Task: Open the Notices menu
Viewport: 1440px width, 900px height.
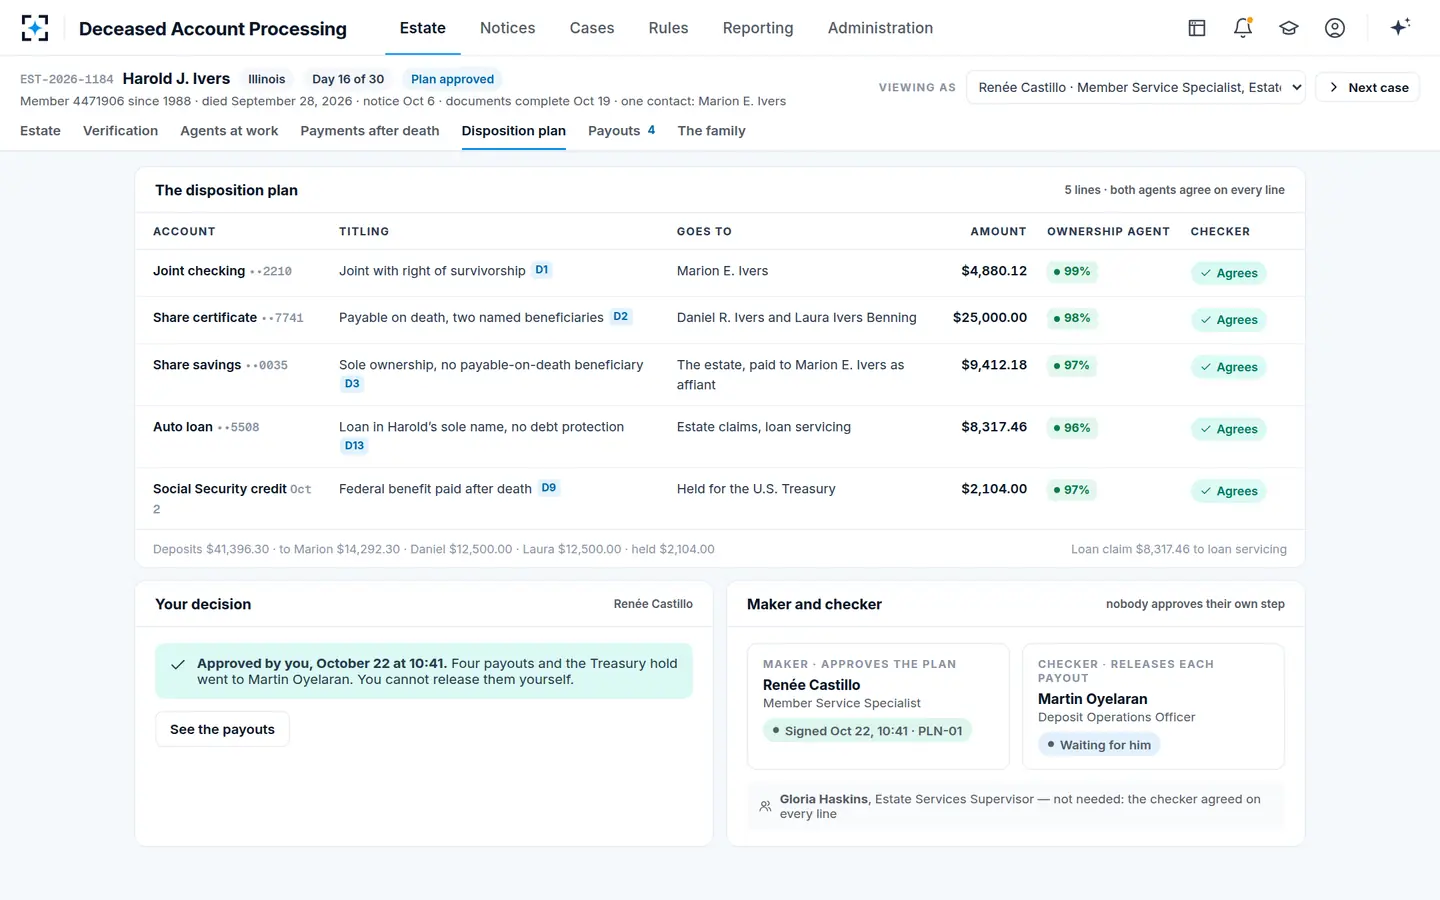Action: 507,28
